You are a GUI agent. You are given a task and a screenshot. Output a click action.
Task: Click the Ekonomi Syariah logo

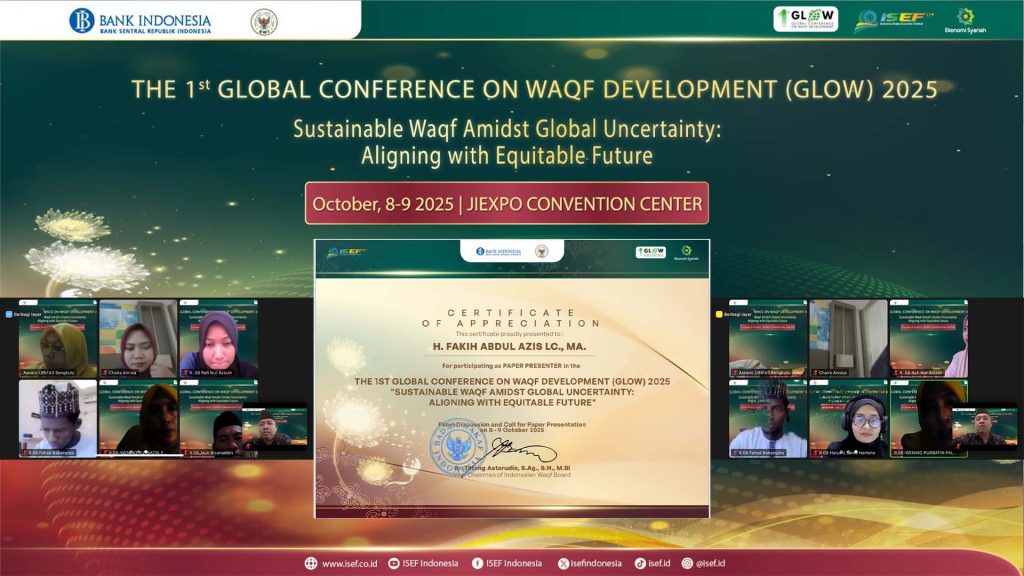coord(965,21)
